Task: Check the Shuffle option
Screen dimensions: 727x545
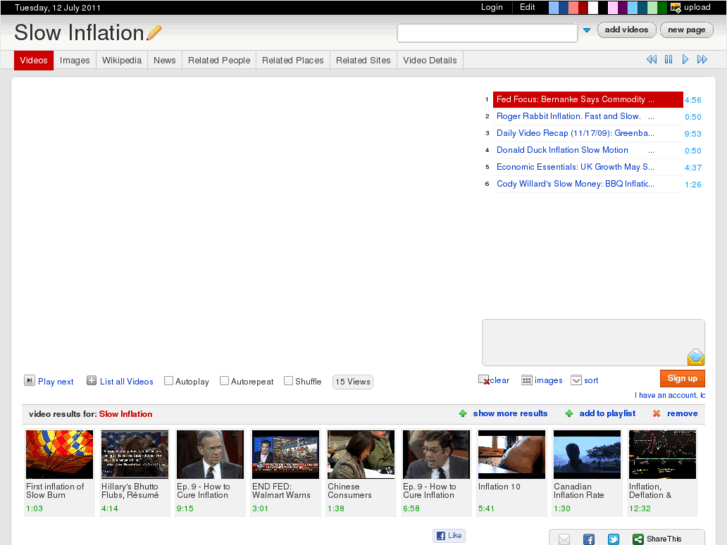Action: (x=288, y=381)
